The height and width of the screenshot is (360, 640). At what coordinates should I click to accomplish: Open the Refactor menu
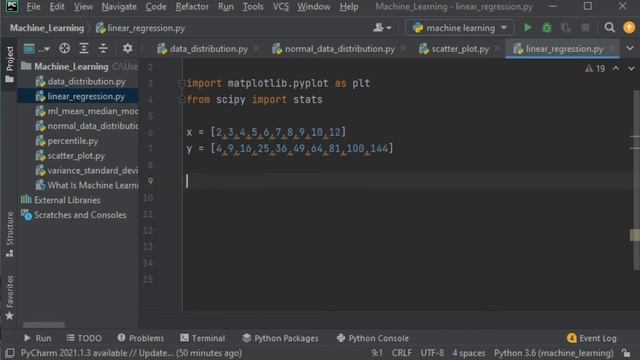pyautogui.click(x=192, y=7)
